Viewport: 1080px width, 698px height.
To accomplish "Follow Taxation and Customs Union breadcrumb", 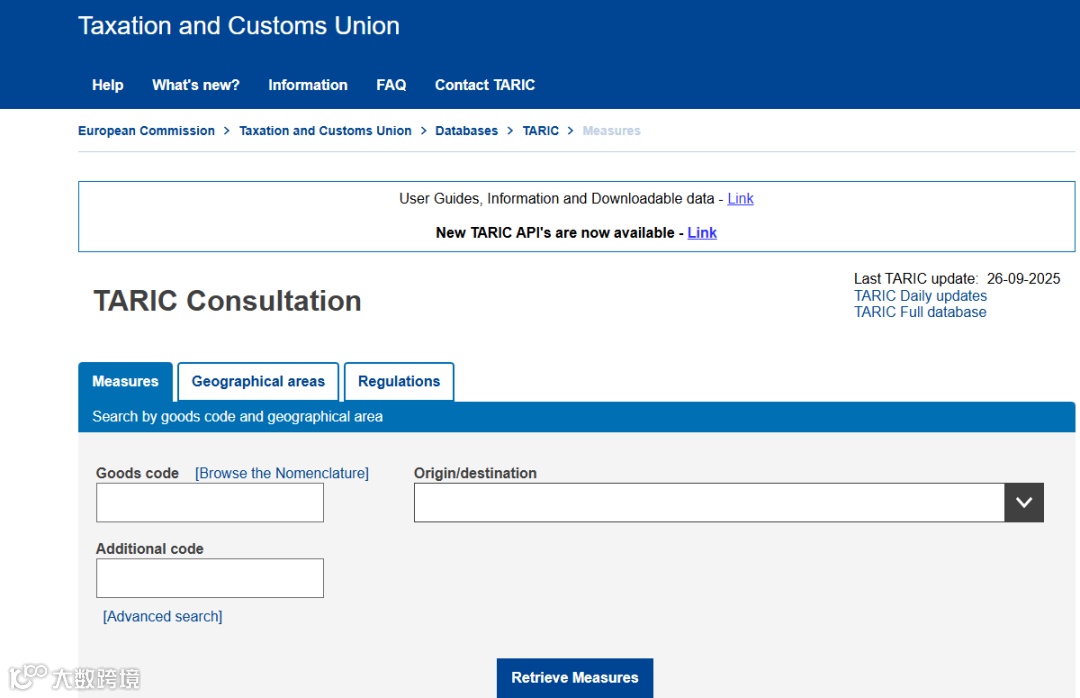I will tap(325, 131).
